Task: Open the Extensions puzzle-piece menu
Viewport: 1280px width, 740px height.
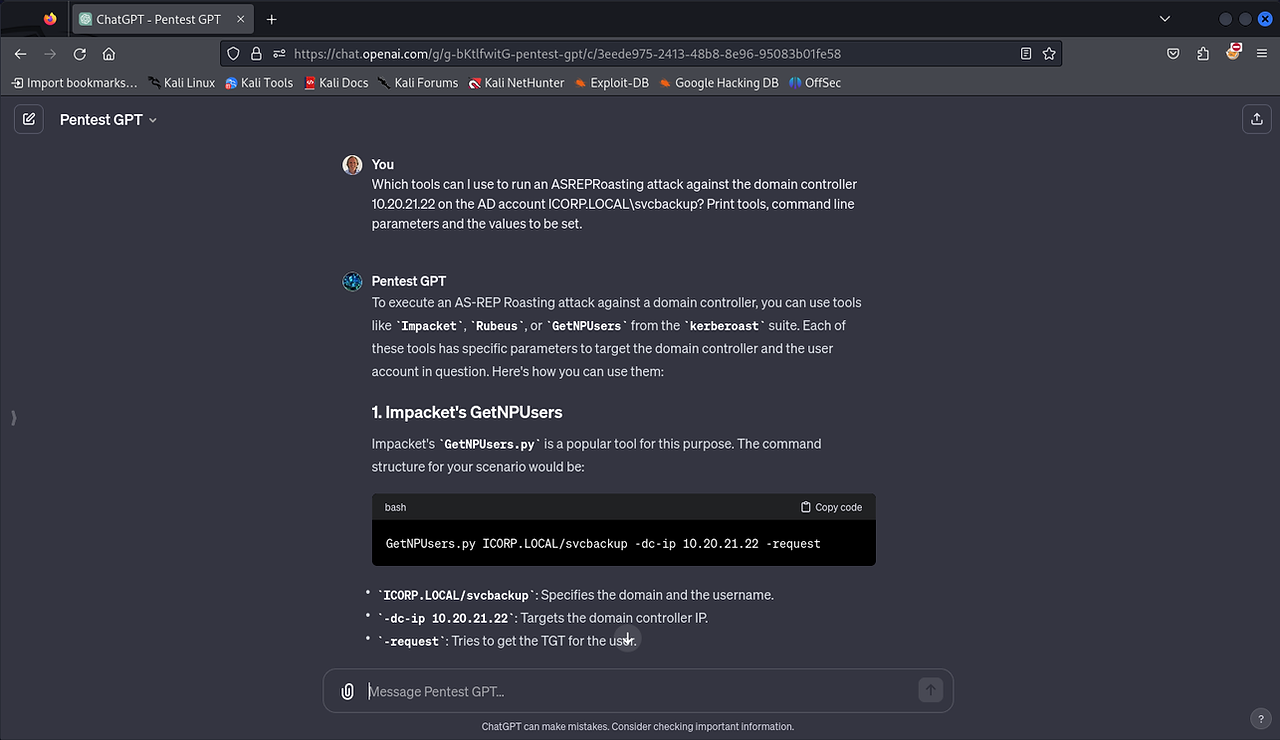Action: point(1203,54)
